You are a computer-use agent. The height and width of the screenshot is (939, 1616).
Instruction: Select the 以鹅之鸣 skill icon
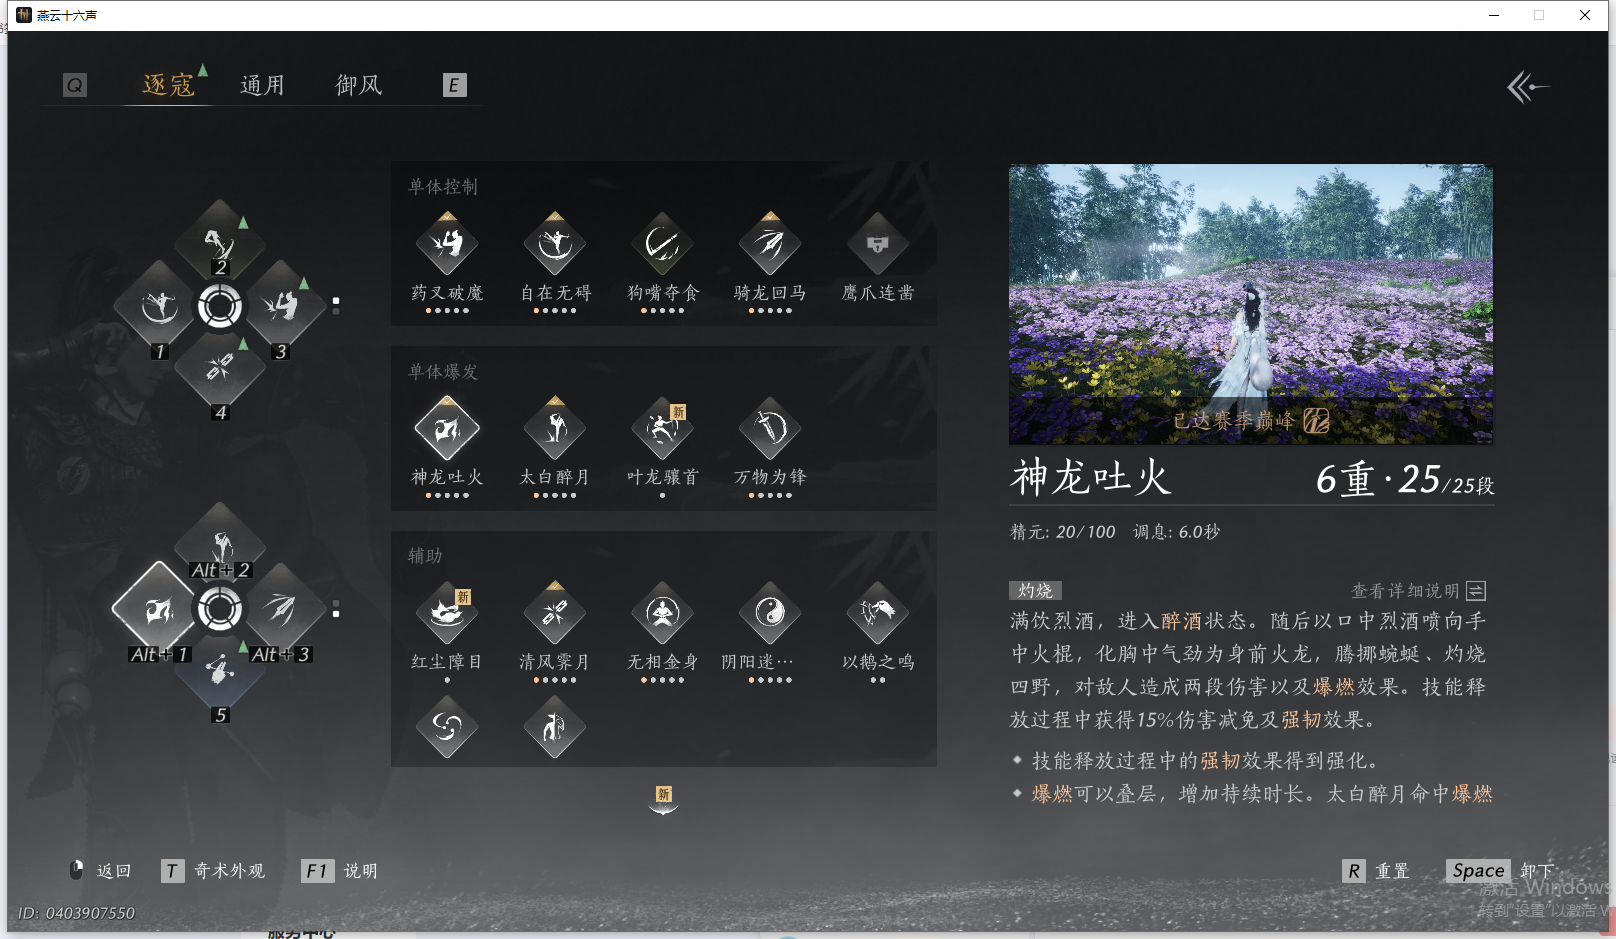click(877, 612)
